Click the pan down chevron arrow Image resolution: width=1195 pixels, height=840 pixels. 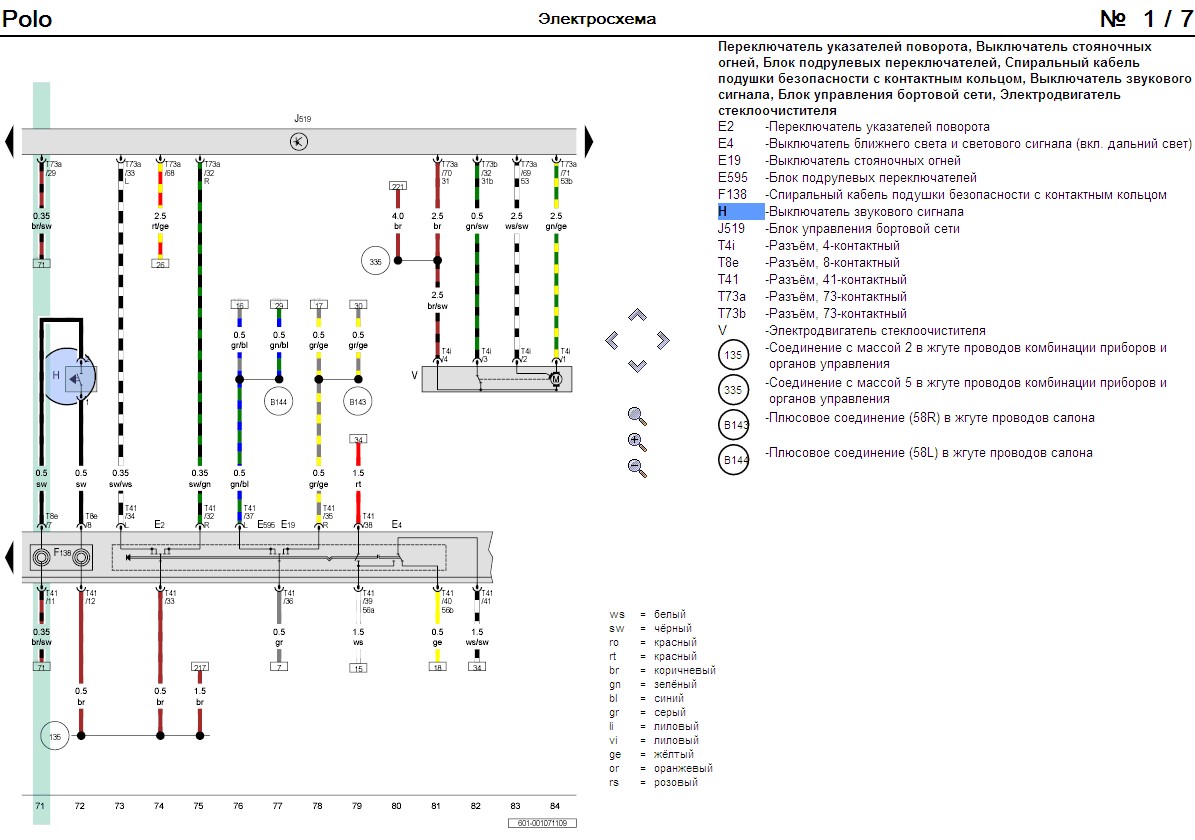point(637,366)
